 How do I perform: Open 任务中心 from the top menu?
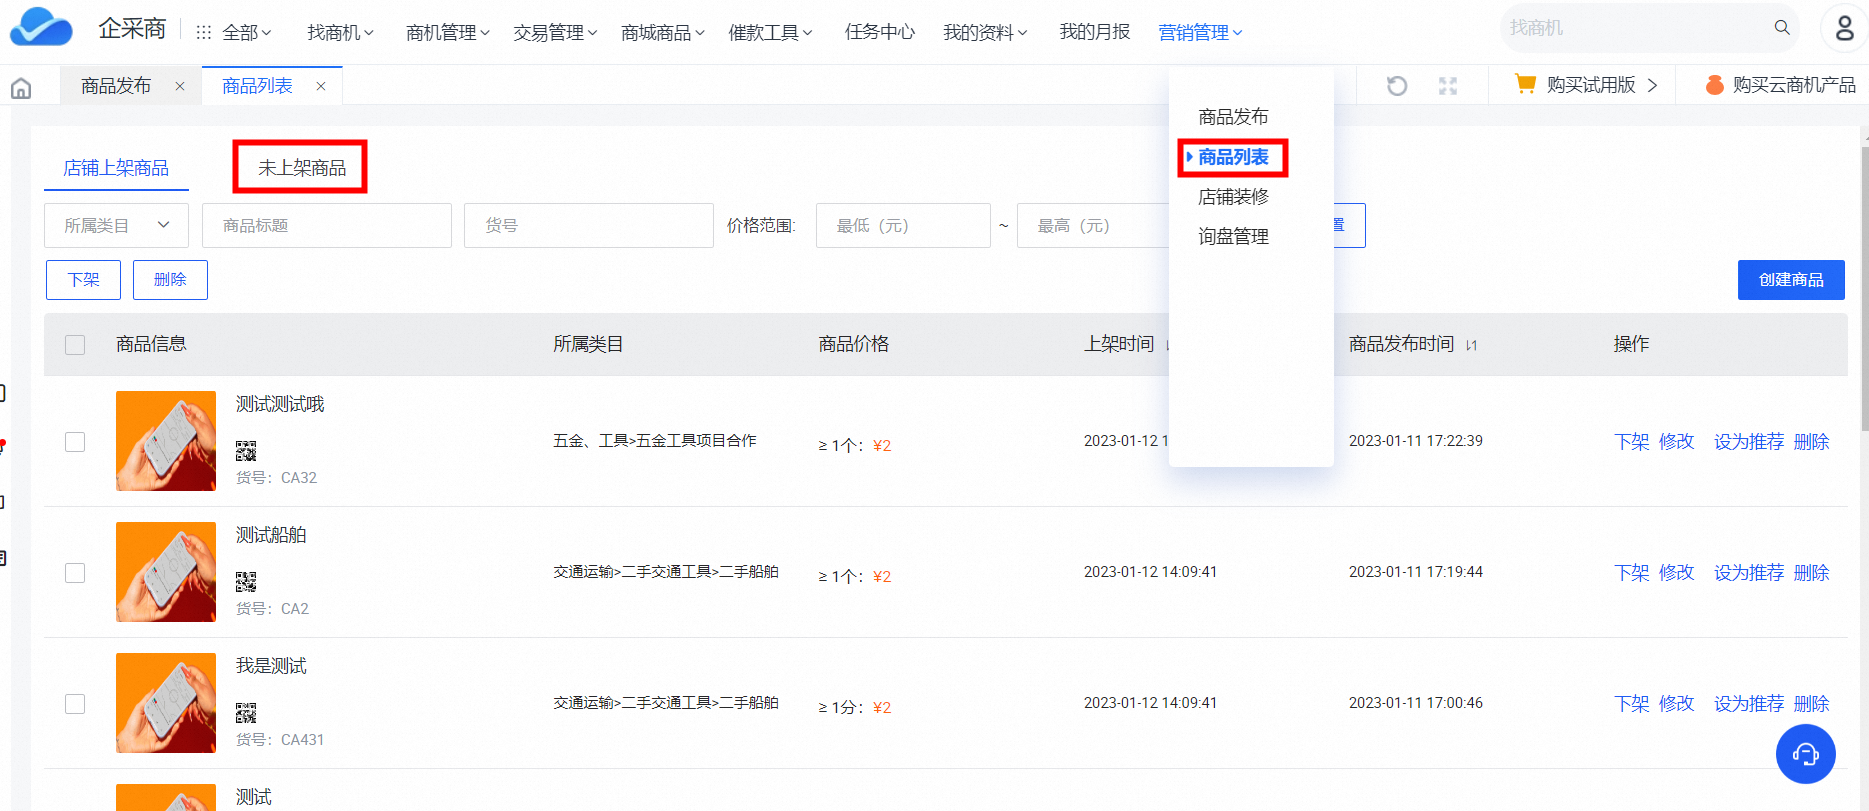click(x=880, y=32)
